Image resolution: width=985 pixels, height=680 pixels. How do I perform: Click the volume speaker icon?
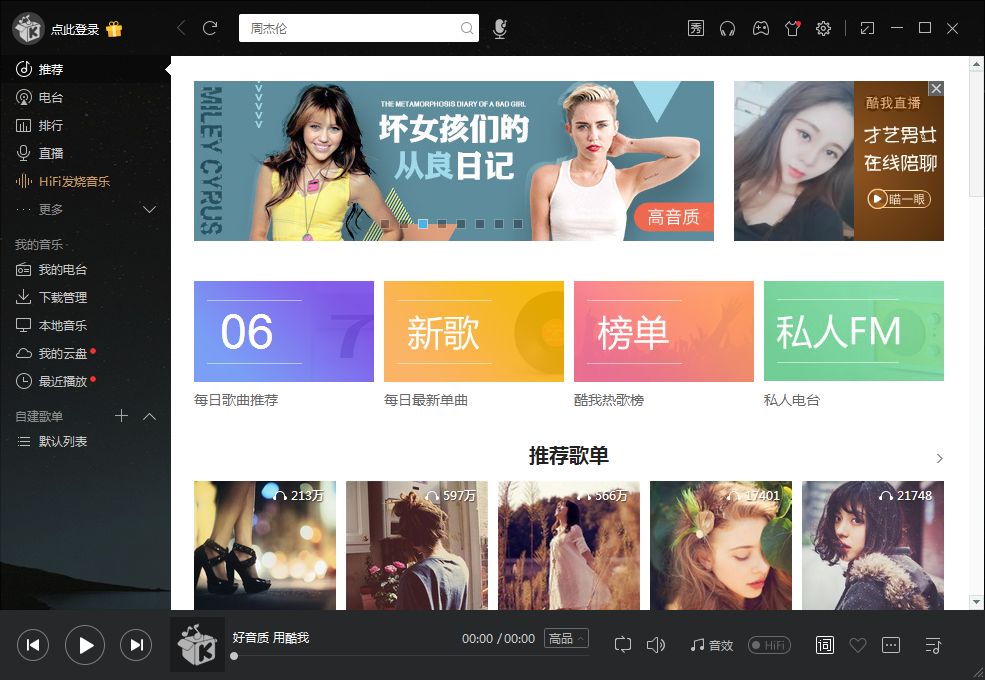(656, 645)
